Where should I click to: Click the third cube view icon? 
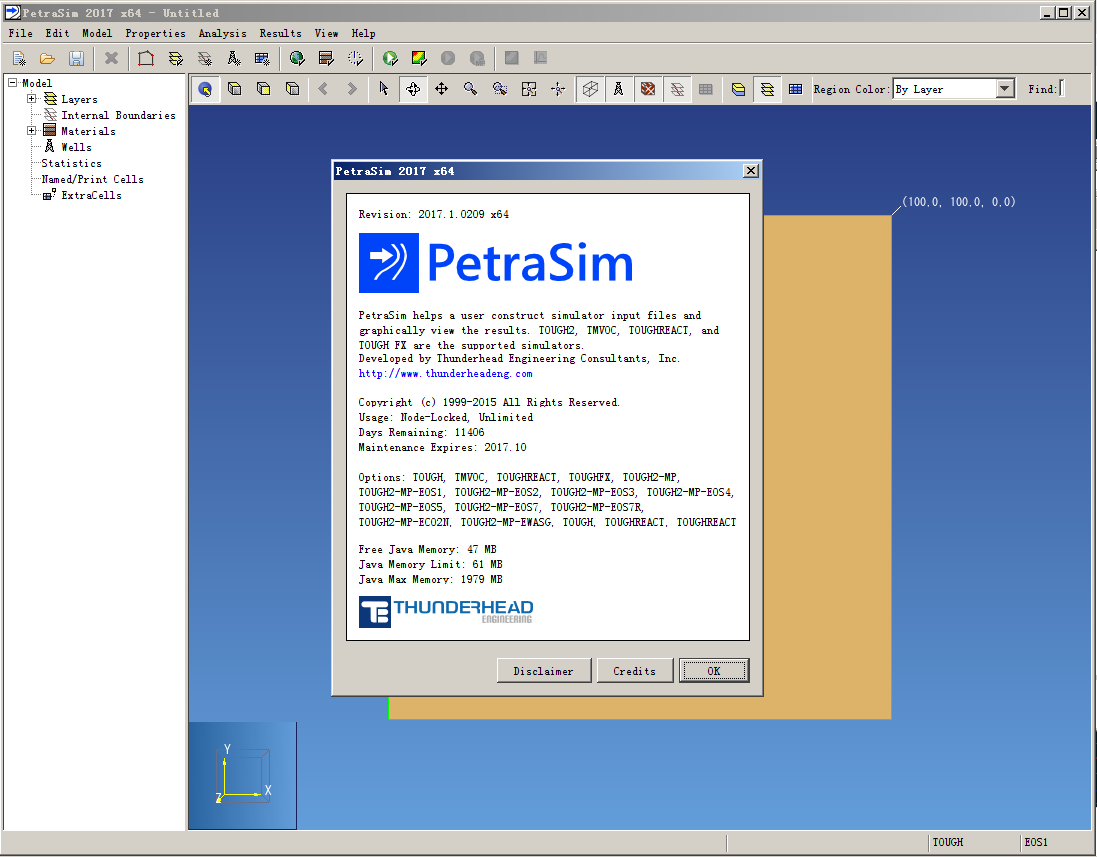coord(292,89)
